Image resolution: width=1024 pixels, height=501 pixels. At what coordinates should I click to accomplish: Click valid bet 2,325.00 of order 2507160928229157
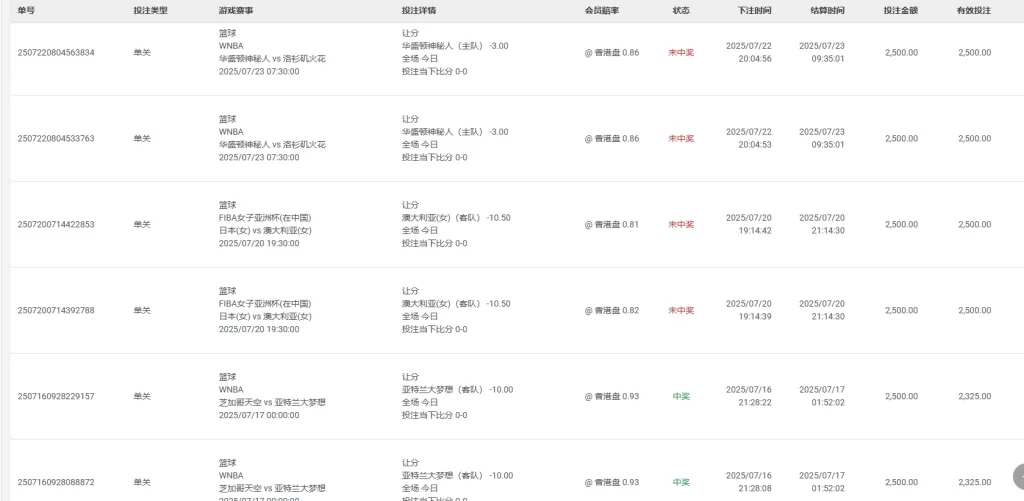tap(974, 396)
